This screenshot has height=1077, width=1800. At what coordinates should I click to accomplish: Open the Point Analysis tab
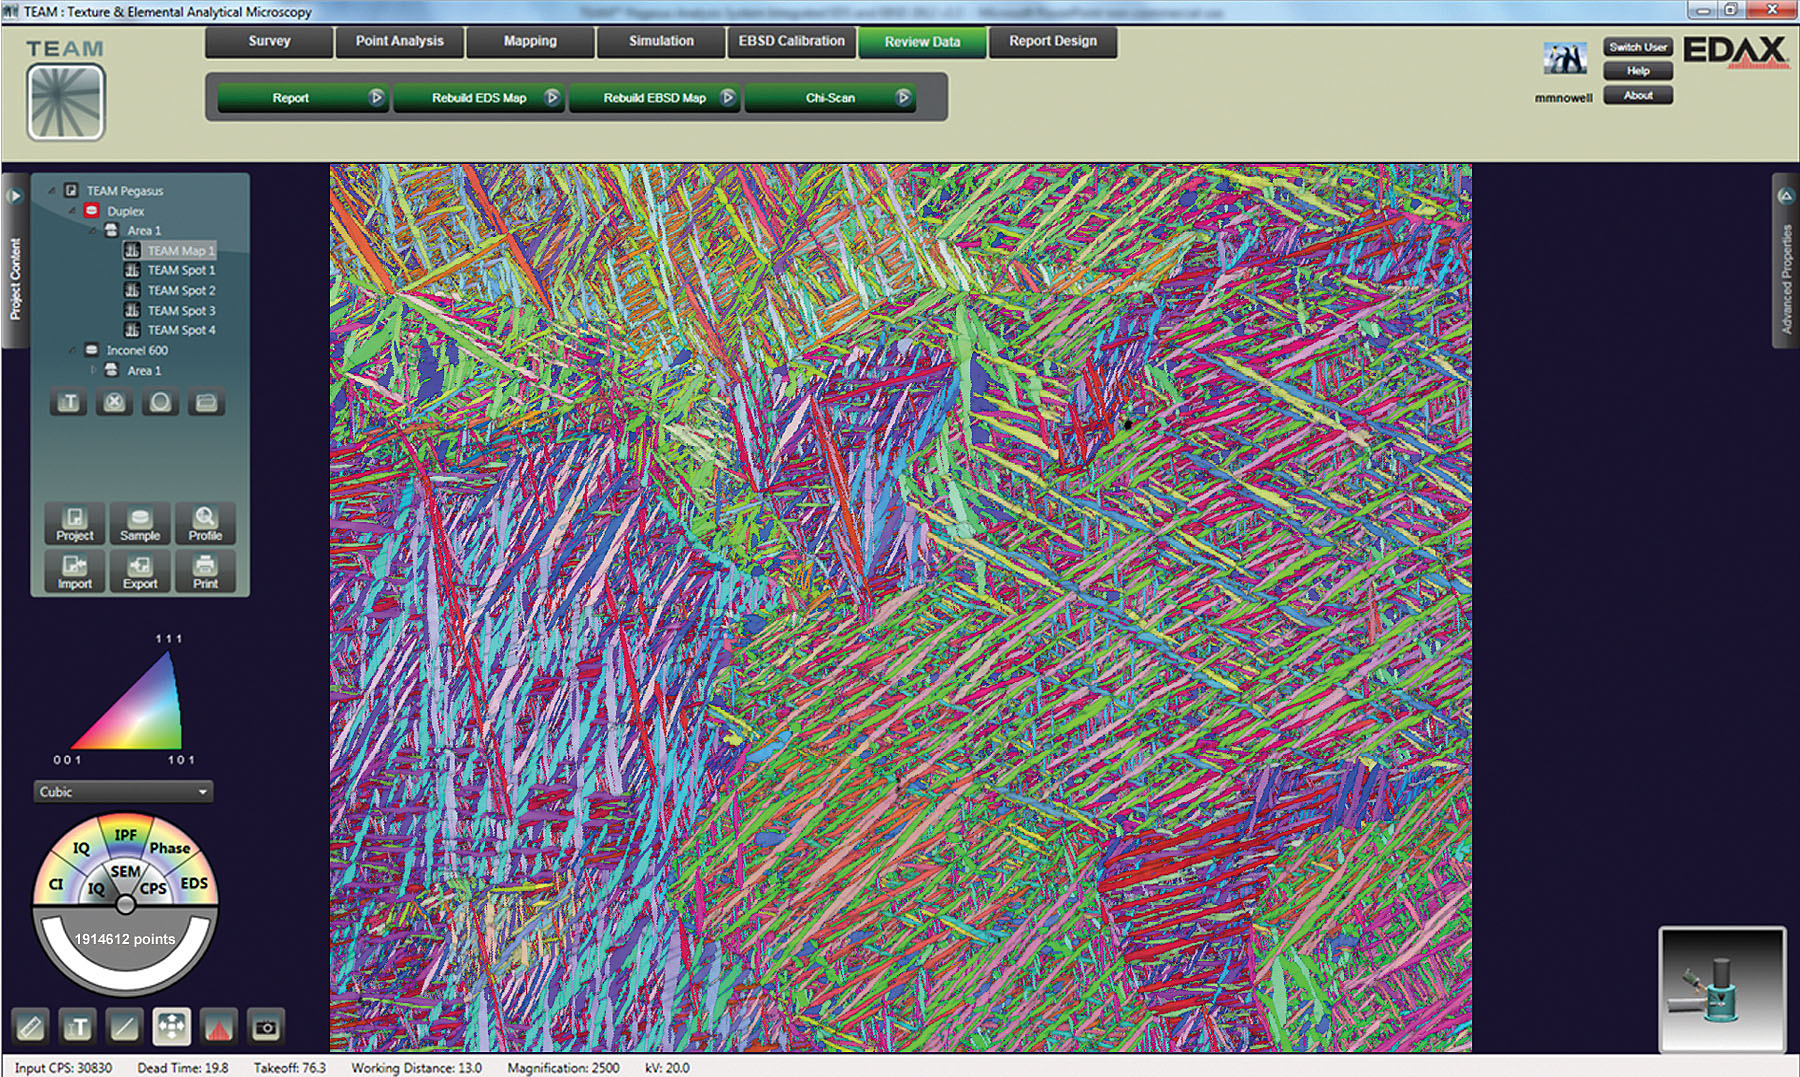pos(399,41)
